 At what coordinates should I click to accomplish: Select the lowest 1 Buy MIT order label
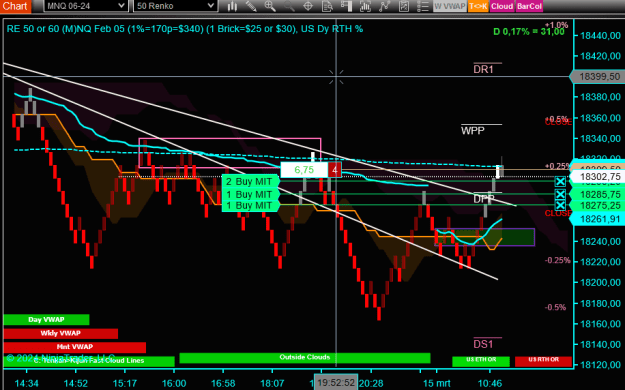click(250, 205)
